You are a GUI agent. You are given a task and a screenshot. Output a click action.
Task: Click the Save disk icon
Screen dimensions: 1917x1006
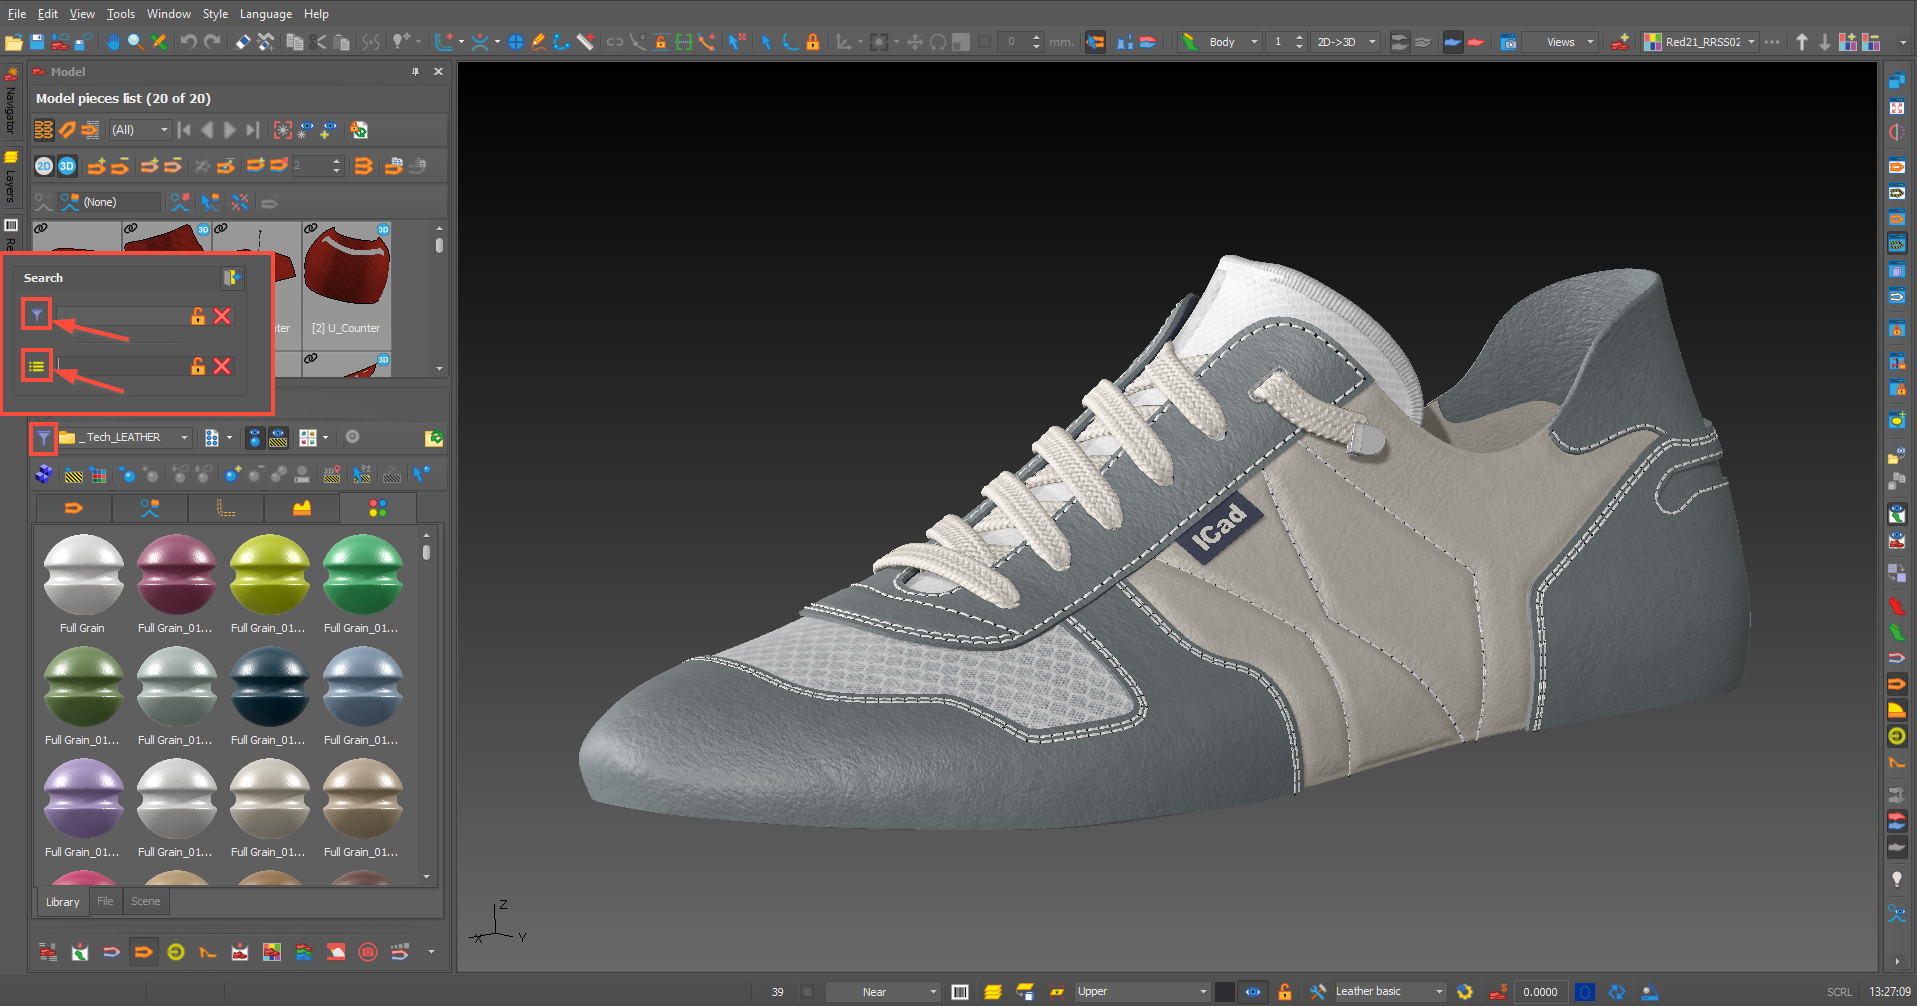[x=37, y=42]
